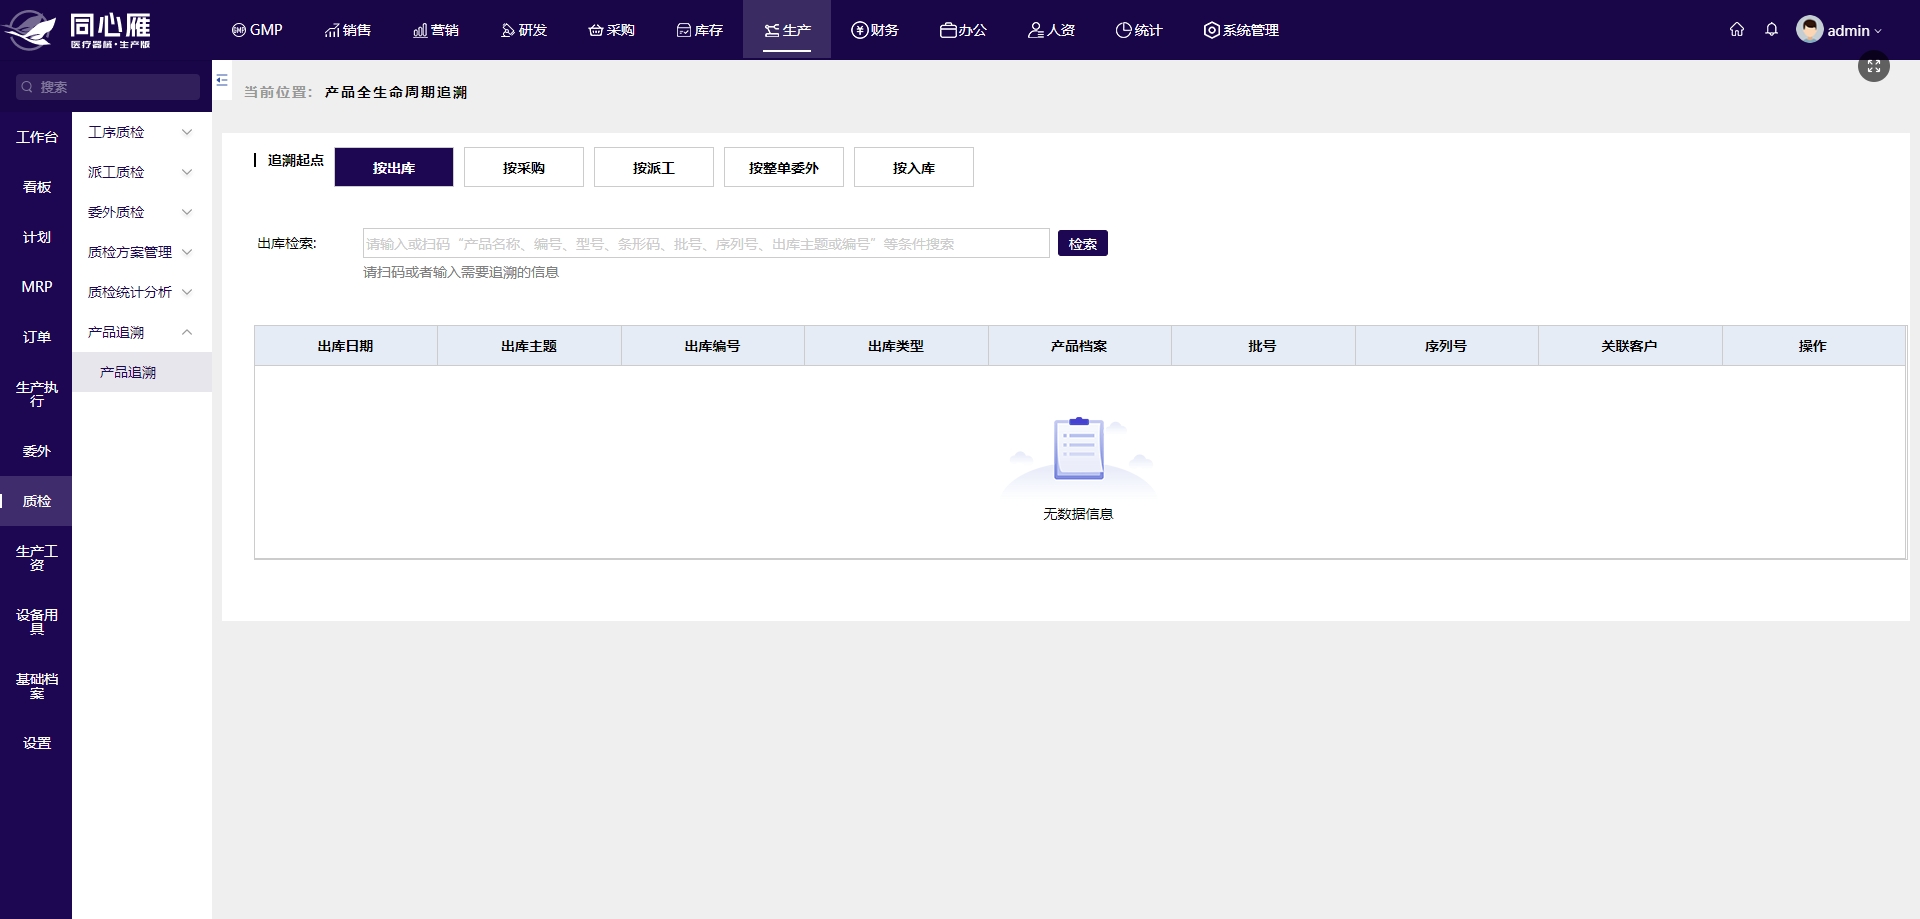1920x919 pixels.
Task: Click the 出库主题 column header
Action: point(529,346)
